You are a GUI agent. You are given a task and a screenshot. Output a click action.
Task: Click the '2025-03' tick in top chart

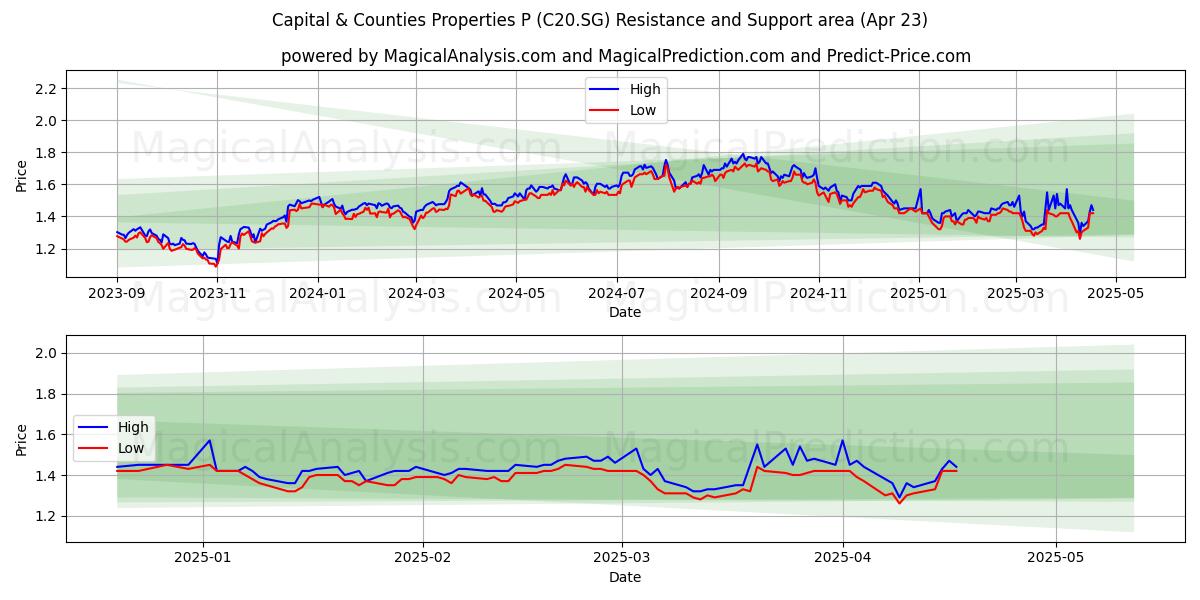coord(1016,293)
